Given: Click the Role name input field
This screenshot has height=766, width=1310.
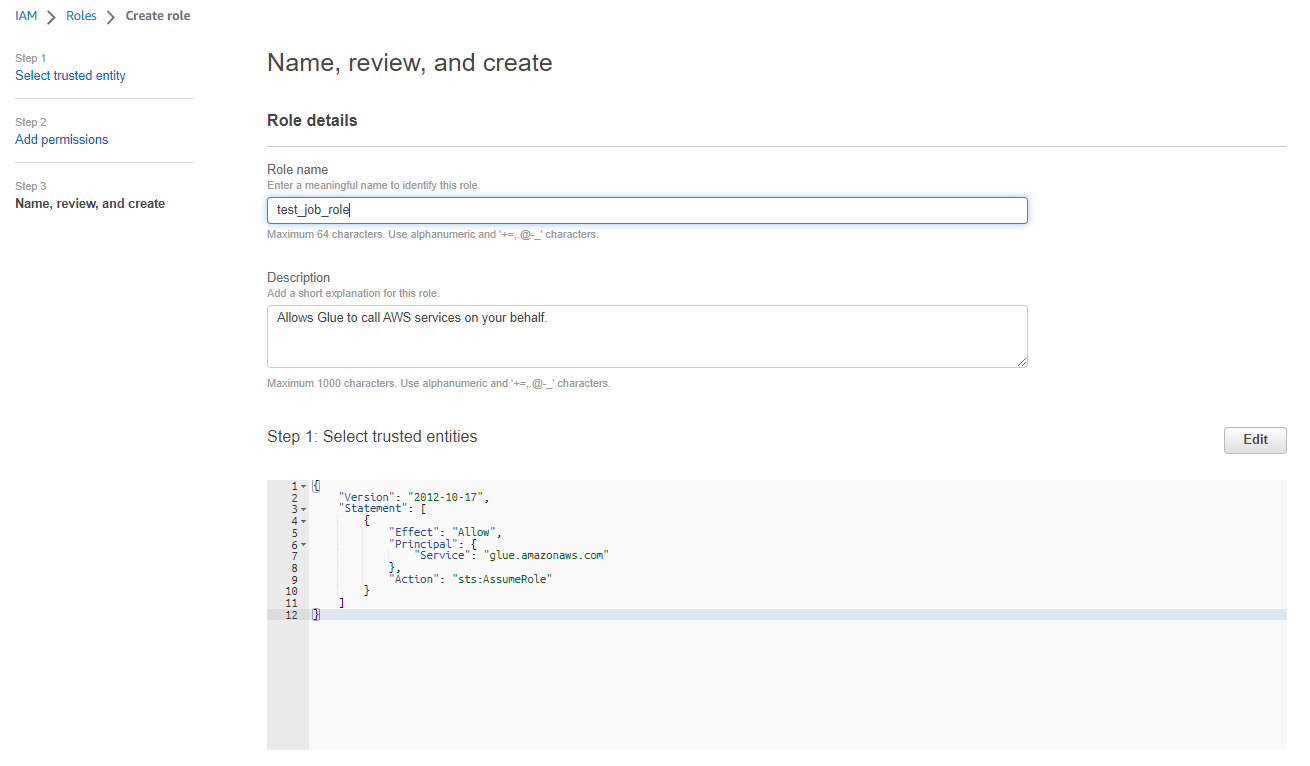Looking at the screenshot, I should 647,210.
